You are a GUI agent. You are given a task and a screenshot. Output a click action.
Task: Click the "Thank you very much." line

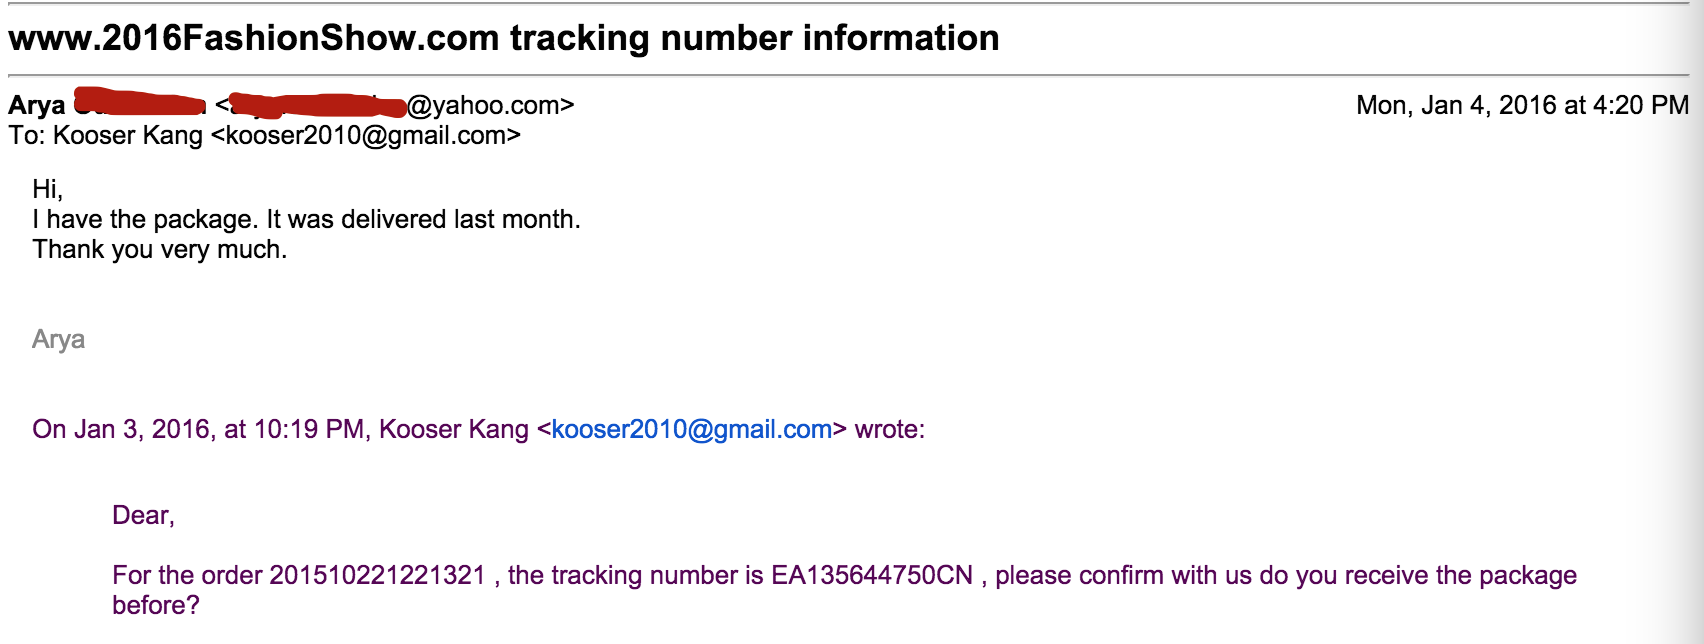160,249
